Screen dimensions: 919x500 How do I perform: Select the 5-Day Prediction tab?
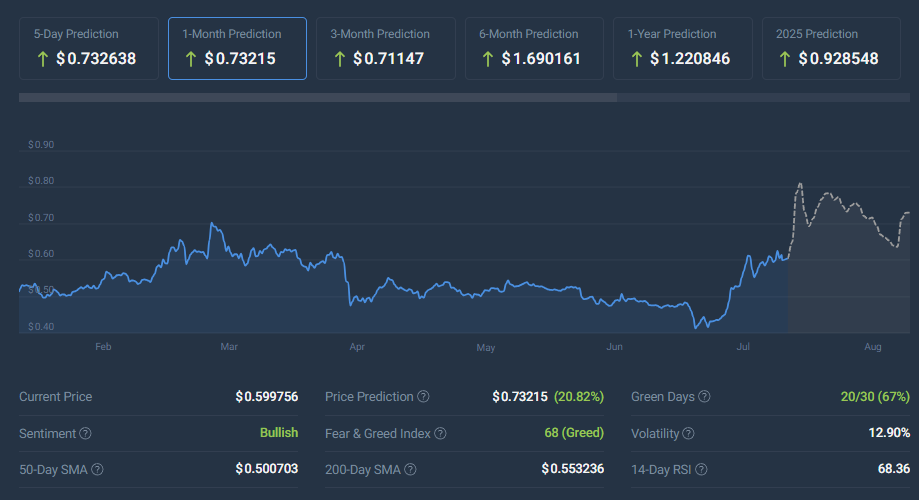[x=89, y=48]
